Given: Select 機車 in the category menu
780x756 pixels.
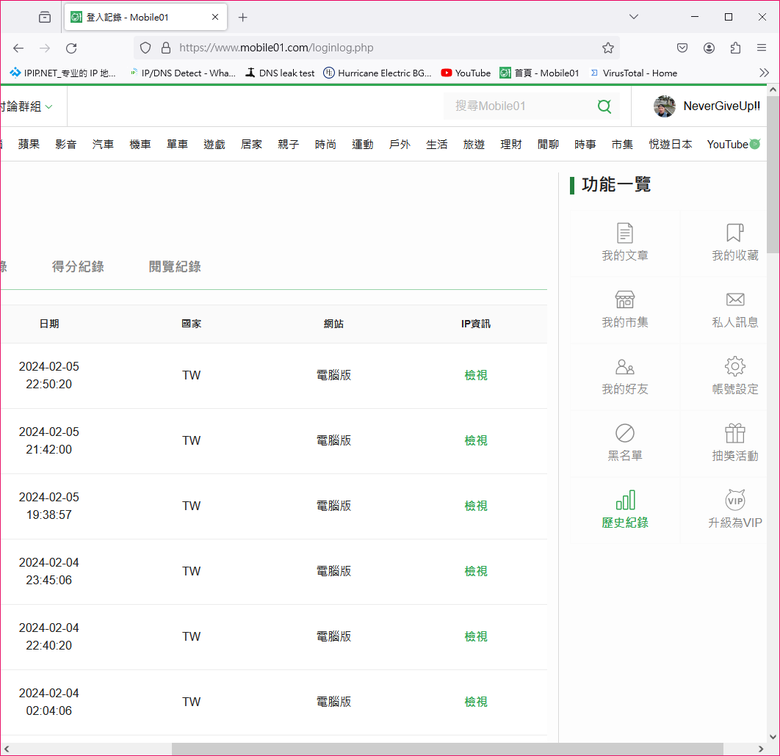Looking at the screenshot, I should [140, 145].
